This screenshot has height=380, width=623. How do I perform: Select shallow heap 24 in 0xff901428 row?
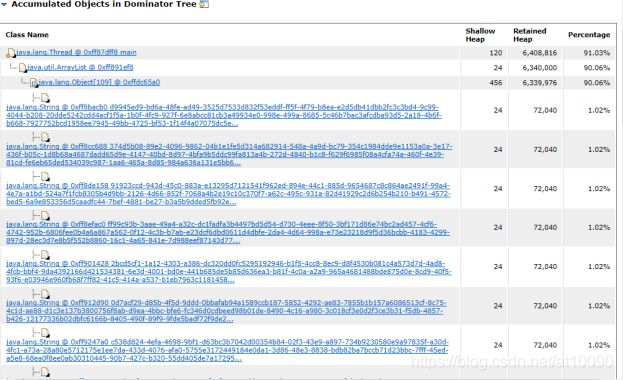[x=498, y=266]
